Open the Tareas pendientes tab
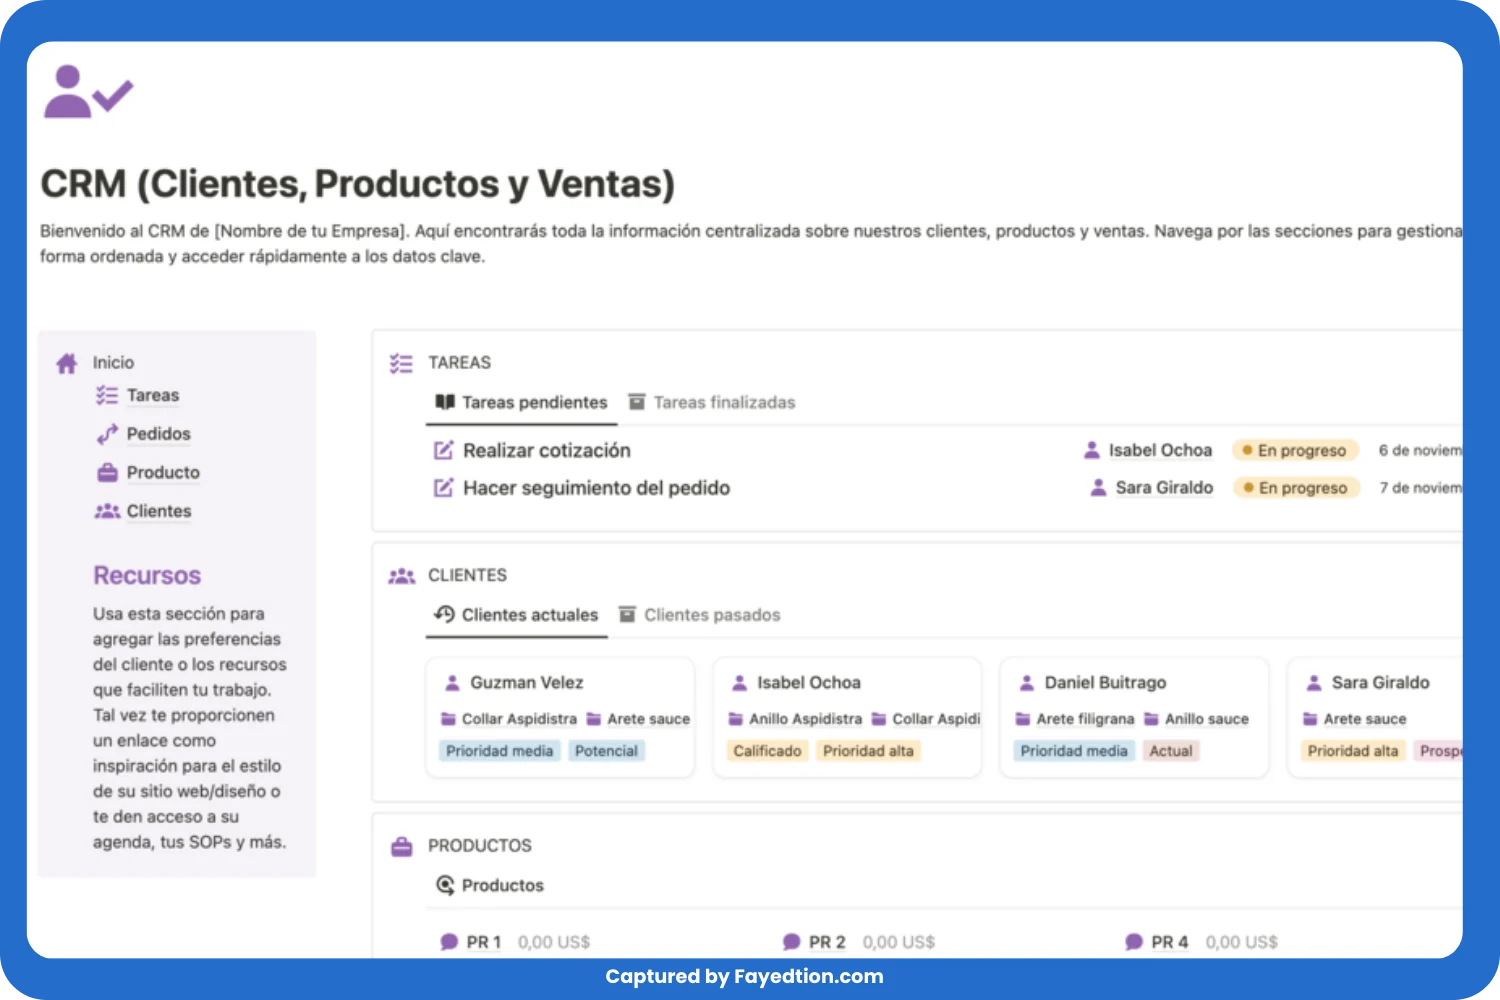1500x1000 pixels. (533, 403)
